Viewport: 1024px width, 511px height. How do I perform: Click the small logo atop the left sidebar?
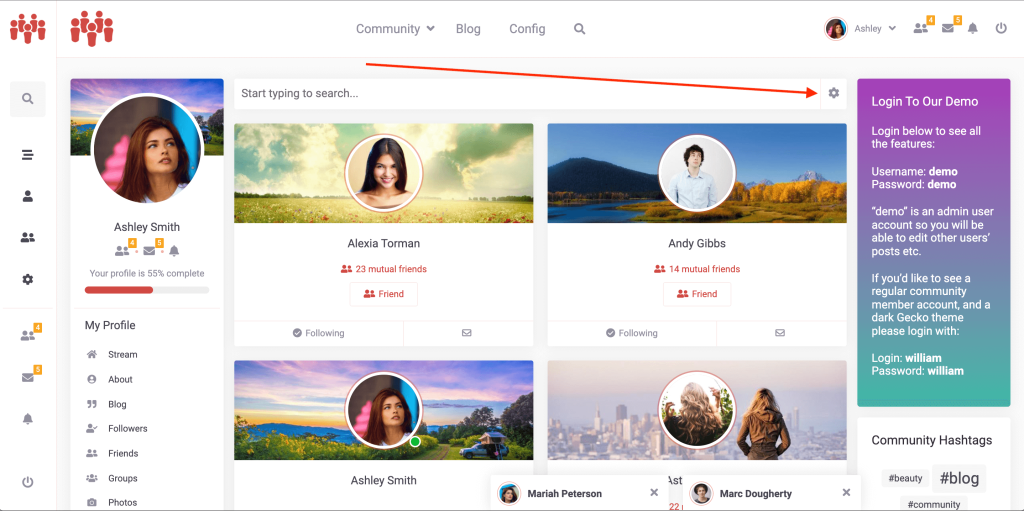coord(27,28)
